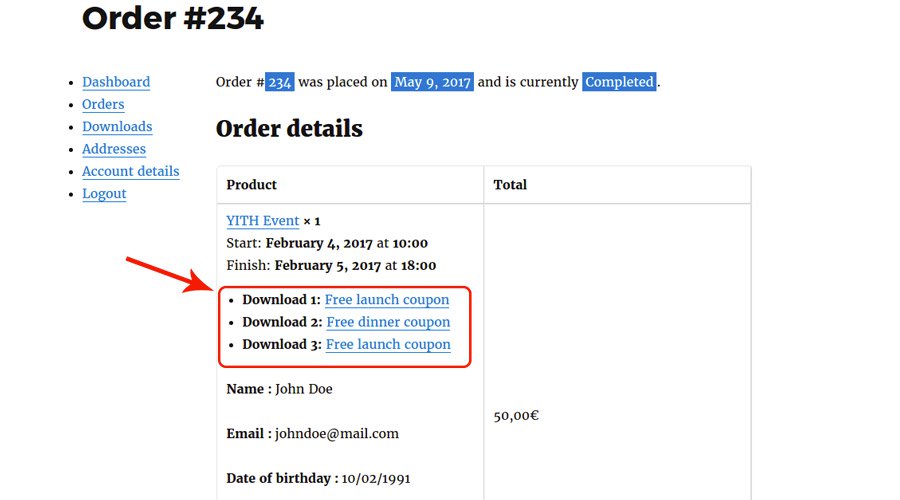The image size is (900, 500).
Task: Click the highlighted date May 9, 2017
Action: [432, 82]
